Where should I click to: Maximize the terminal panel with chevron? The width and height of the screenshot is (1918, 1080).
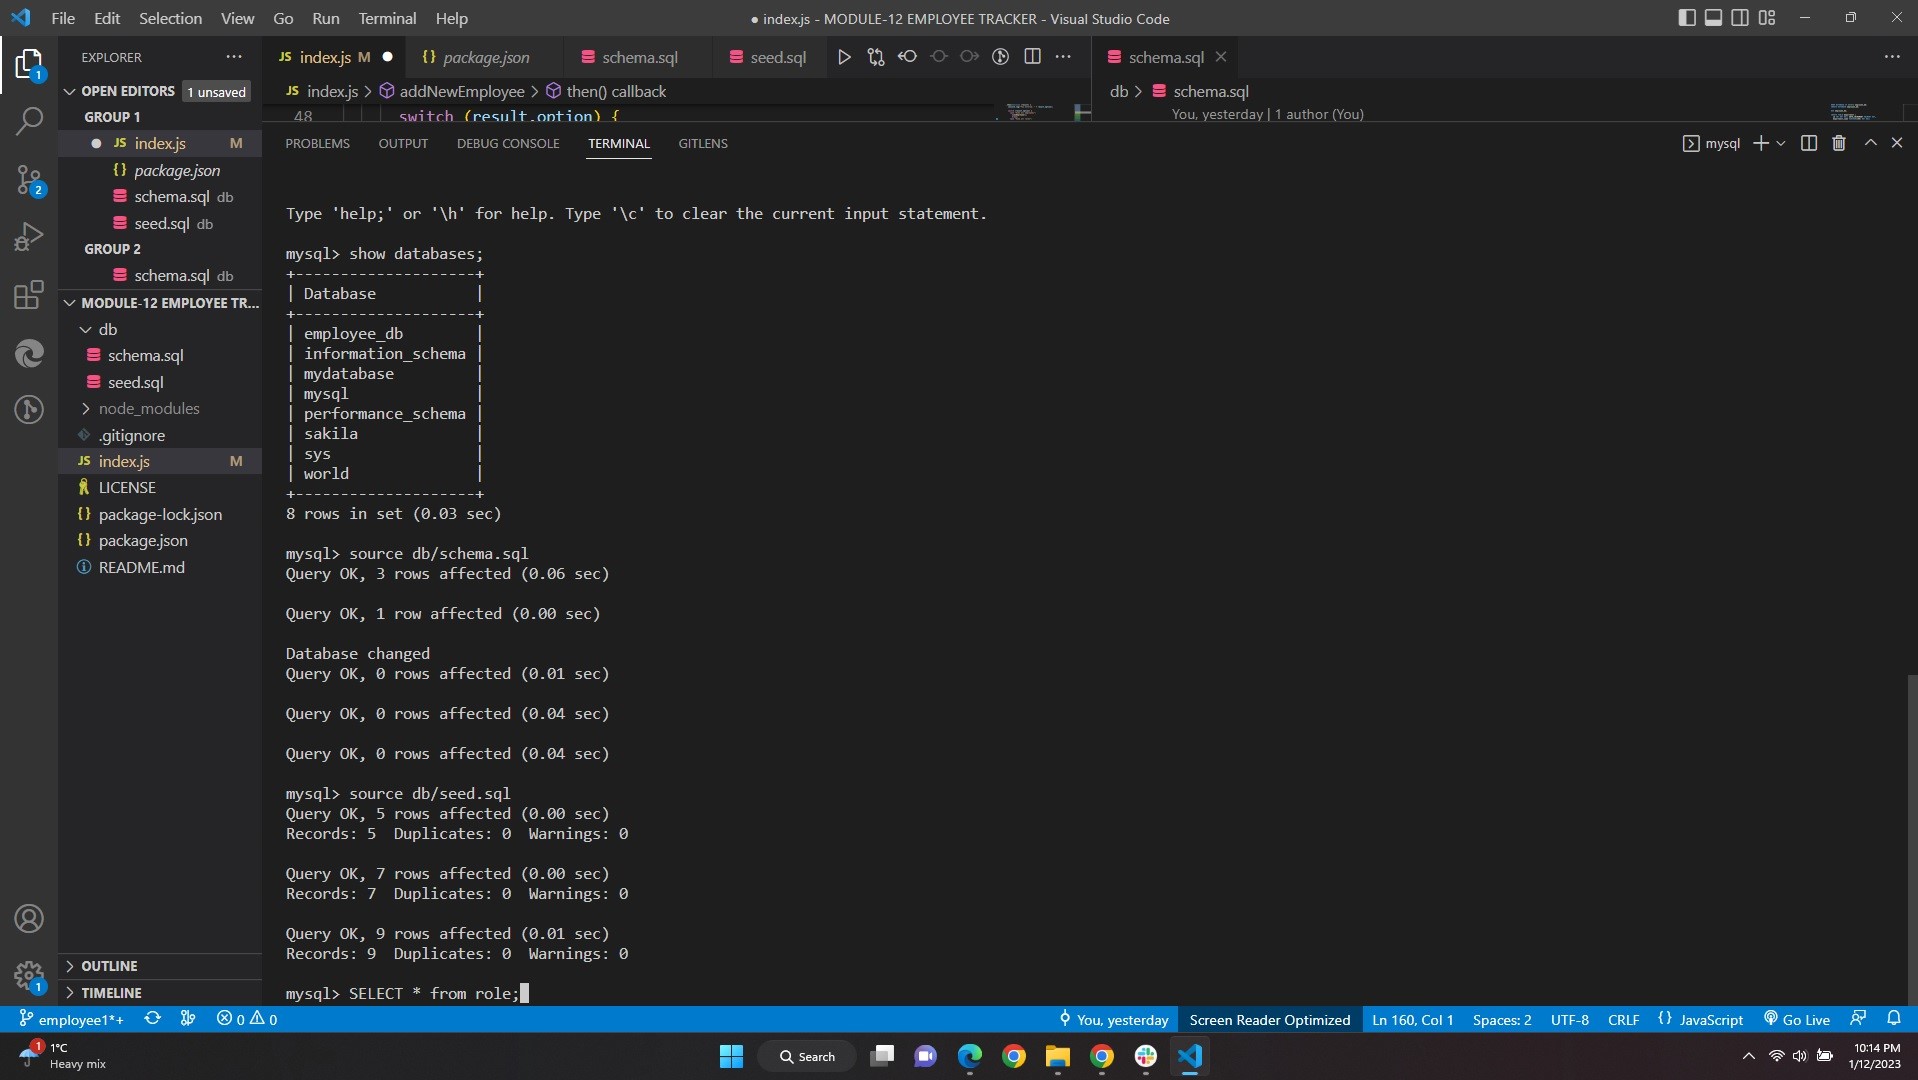coord(1869,143)
